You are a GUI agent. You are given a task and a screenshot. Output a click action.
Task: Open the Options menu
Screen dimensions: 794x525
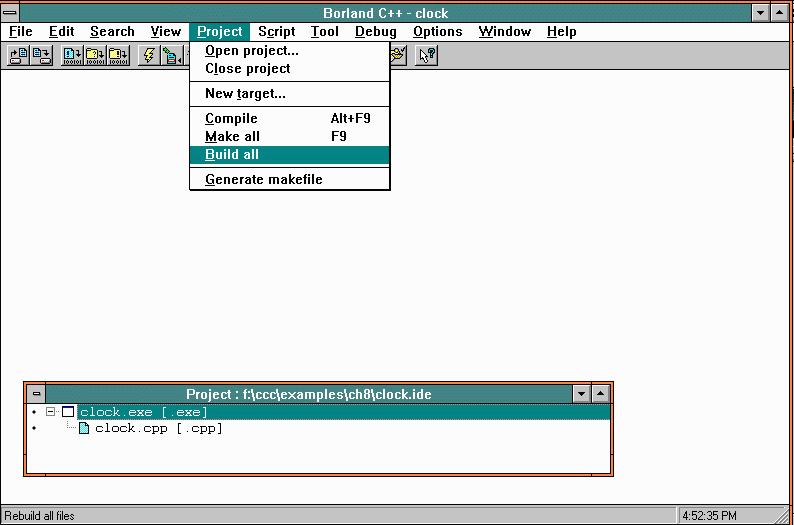click(x=437, y=31)
